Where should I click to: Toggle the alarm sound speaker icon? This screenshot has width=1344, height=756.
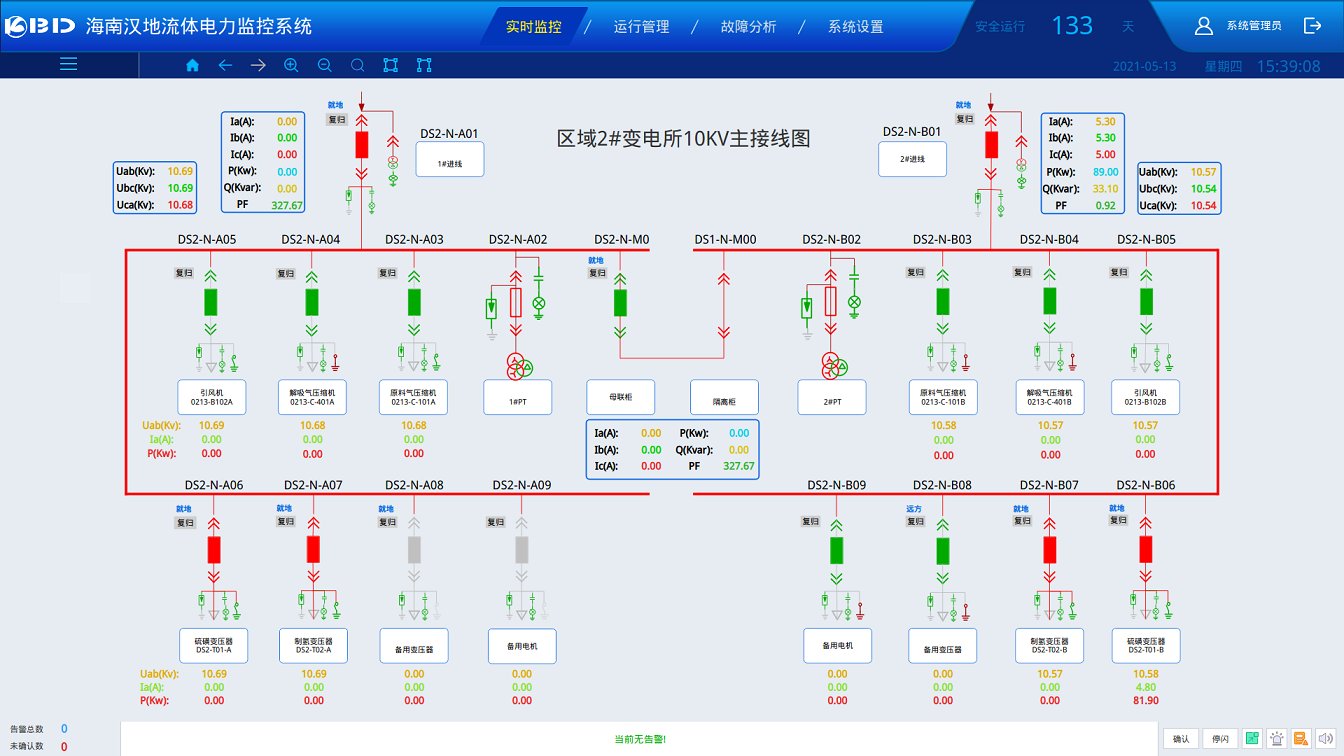(1325, 739)
